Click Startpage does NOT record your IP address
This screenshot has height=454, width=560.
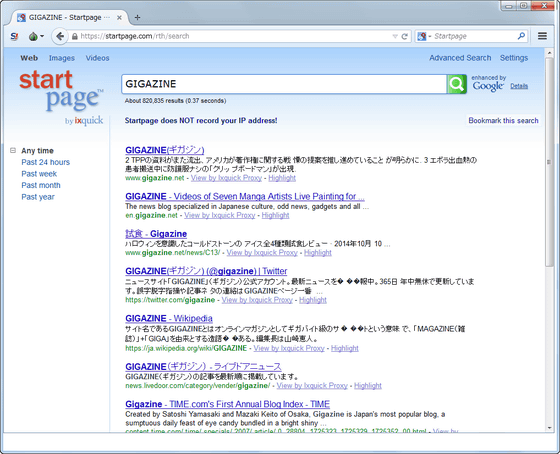point(201,120)
